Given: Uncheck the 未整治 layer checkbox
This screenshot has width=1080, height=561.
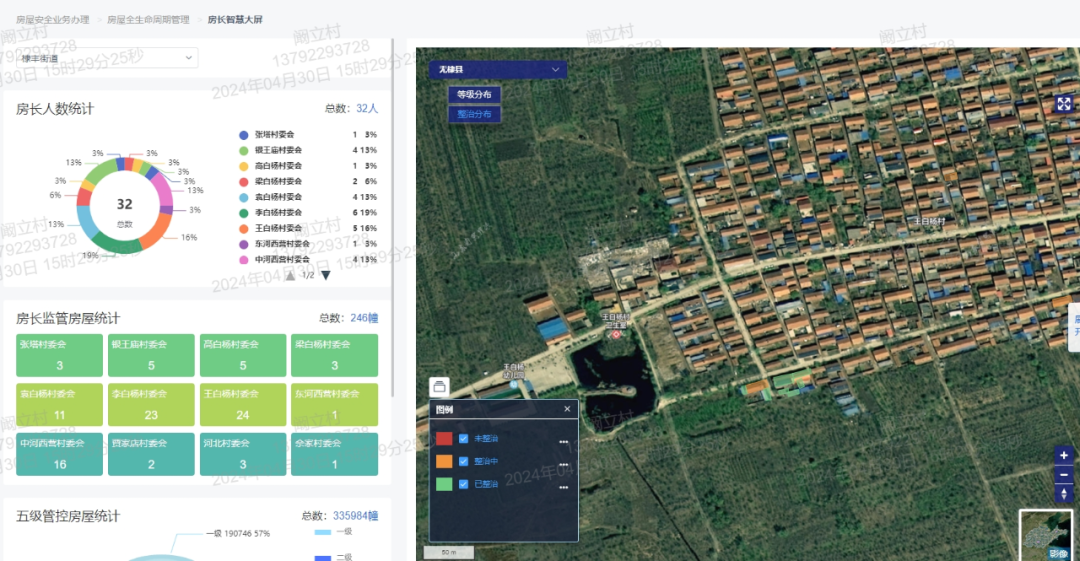Looking at the screenshot, I should (464, 438).
